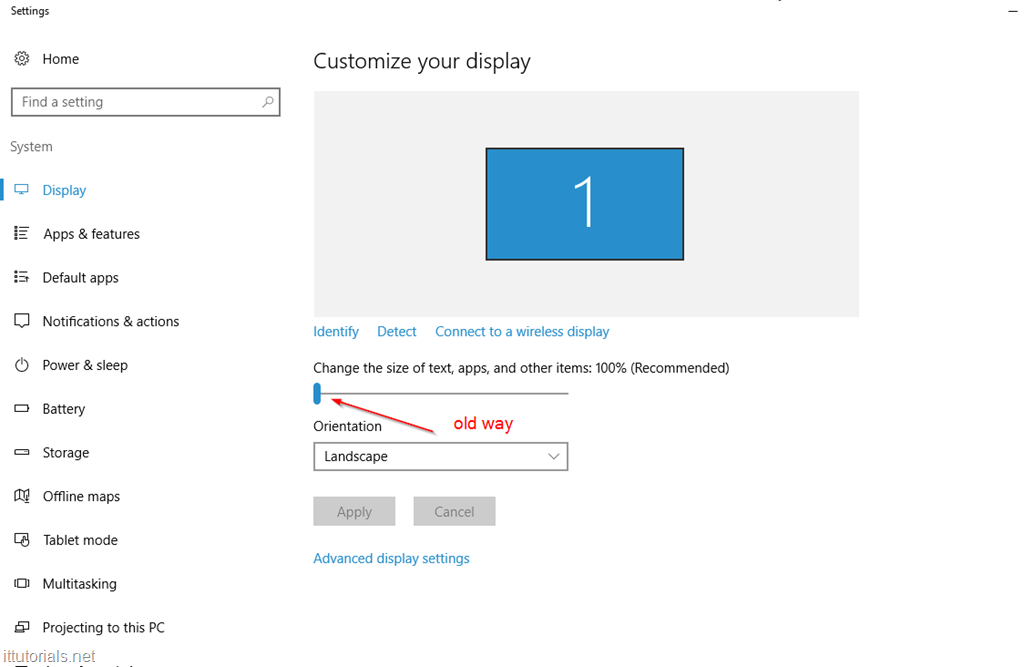Screen dimensions: 1024x667
Task: Select the Storage drive icon
Action: point(22,452)
